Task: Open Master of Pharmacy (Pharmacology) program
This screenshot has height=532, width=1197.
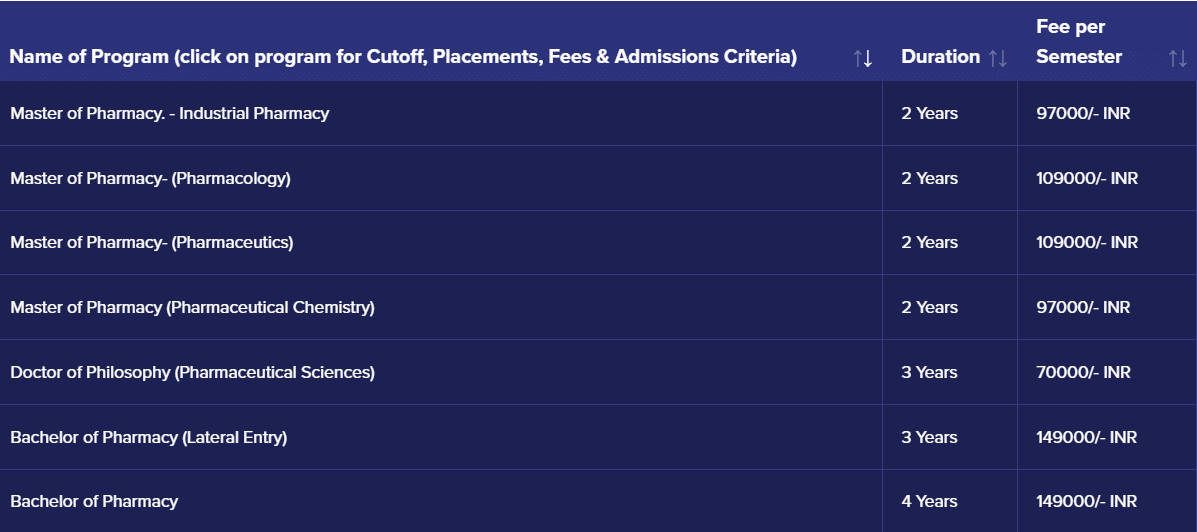Action: point(150,178)
